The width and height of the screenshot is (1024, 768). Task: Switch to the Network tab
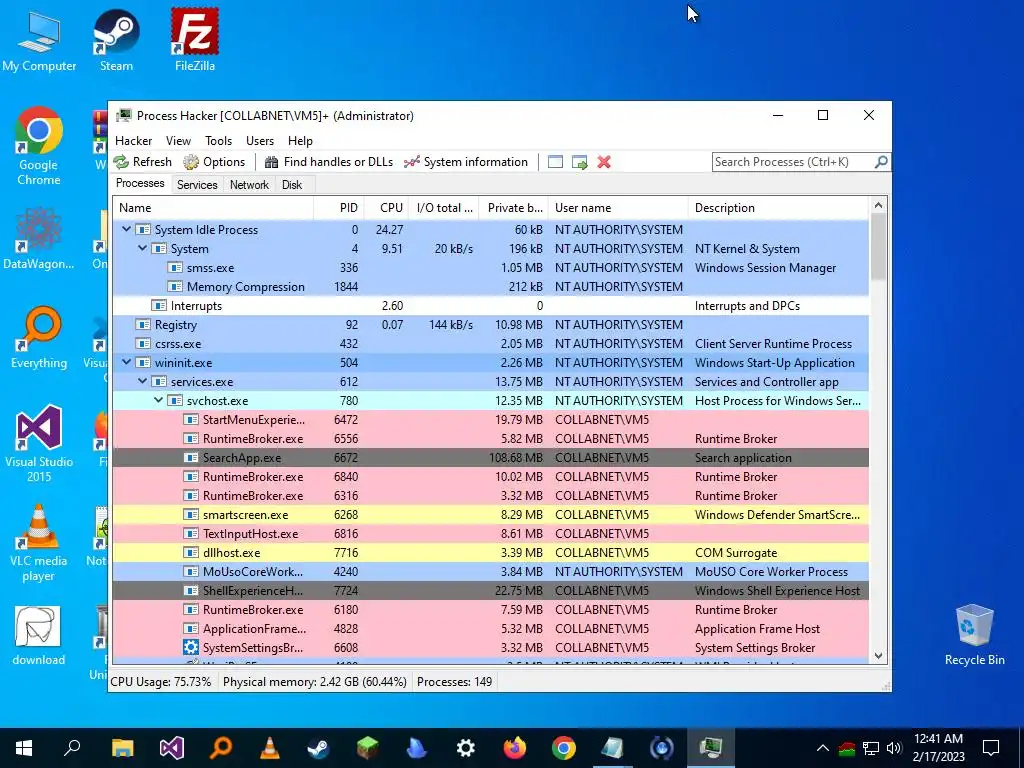pyautogui.click(x=249, y=185)
